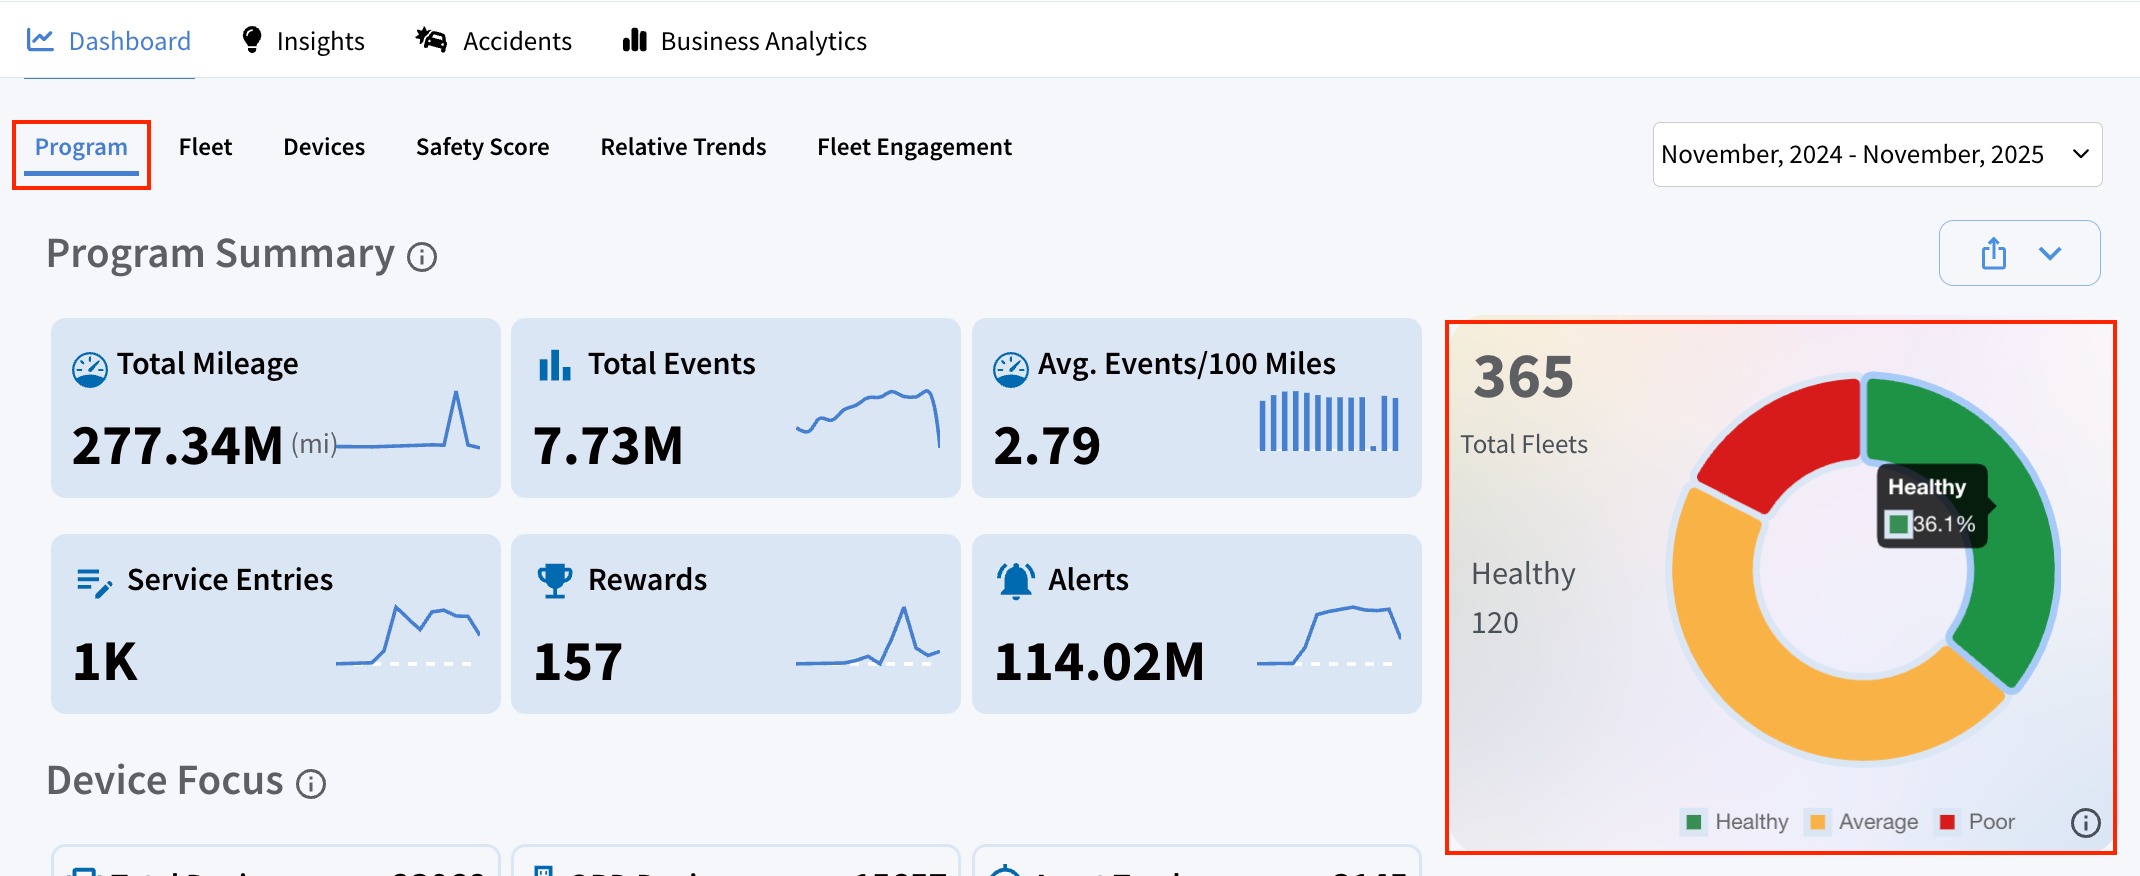The height and width of the screenshot is (876, 2140).
Task: Click the Alerts bell icon
Action: 1015,580
